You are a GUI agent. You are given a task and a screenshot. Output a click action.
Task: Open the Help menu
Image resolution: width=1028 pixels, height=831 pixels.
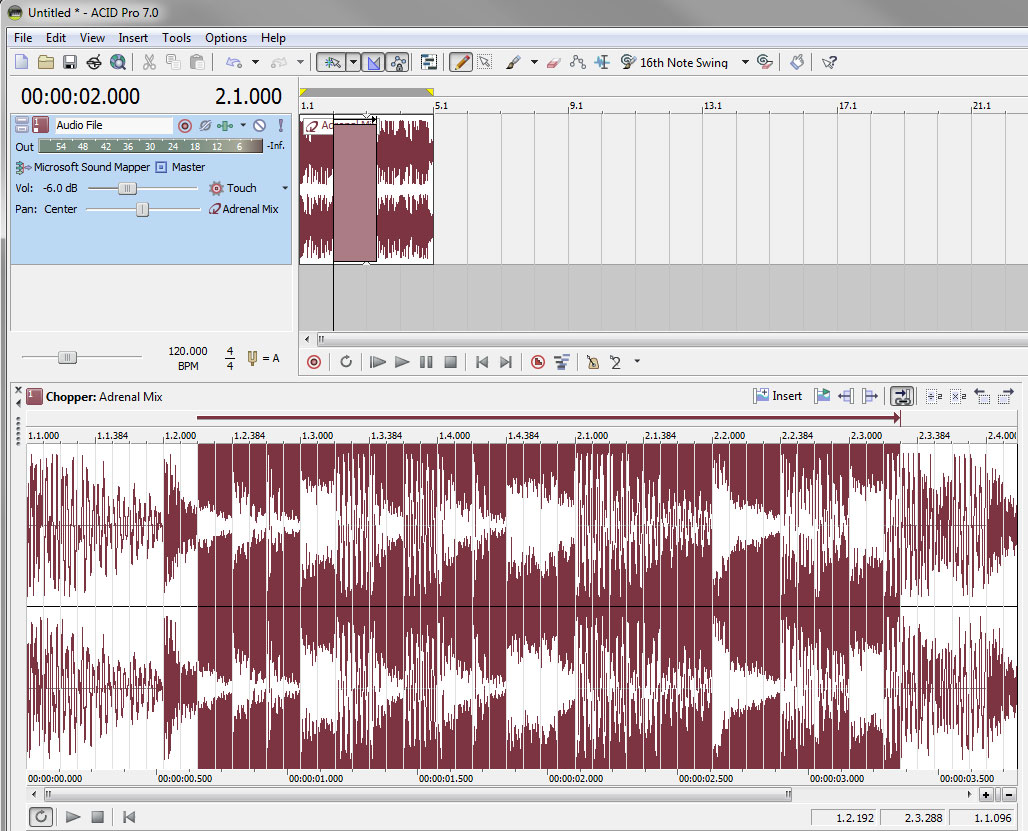(x=273, y=38)
